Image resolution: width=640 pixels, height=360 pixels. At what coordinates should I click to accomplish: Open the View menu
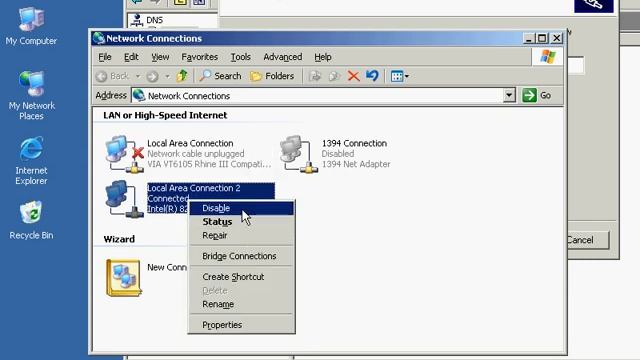[x=160, y=57]
